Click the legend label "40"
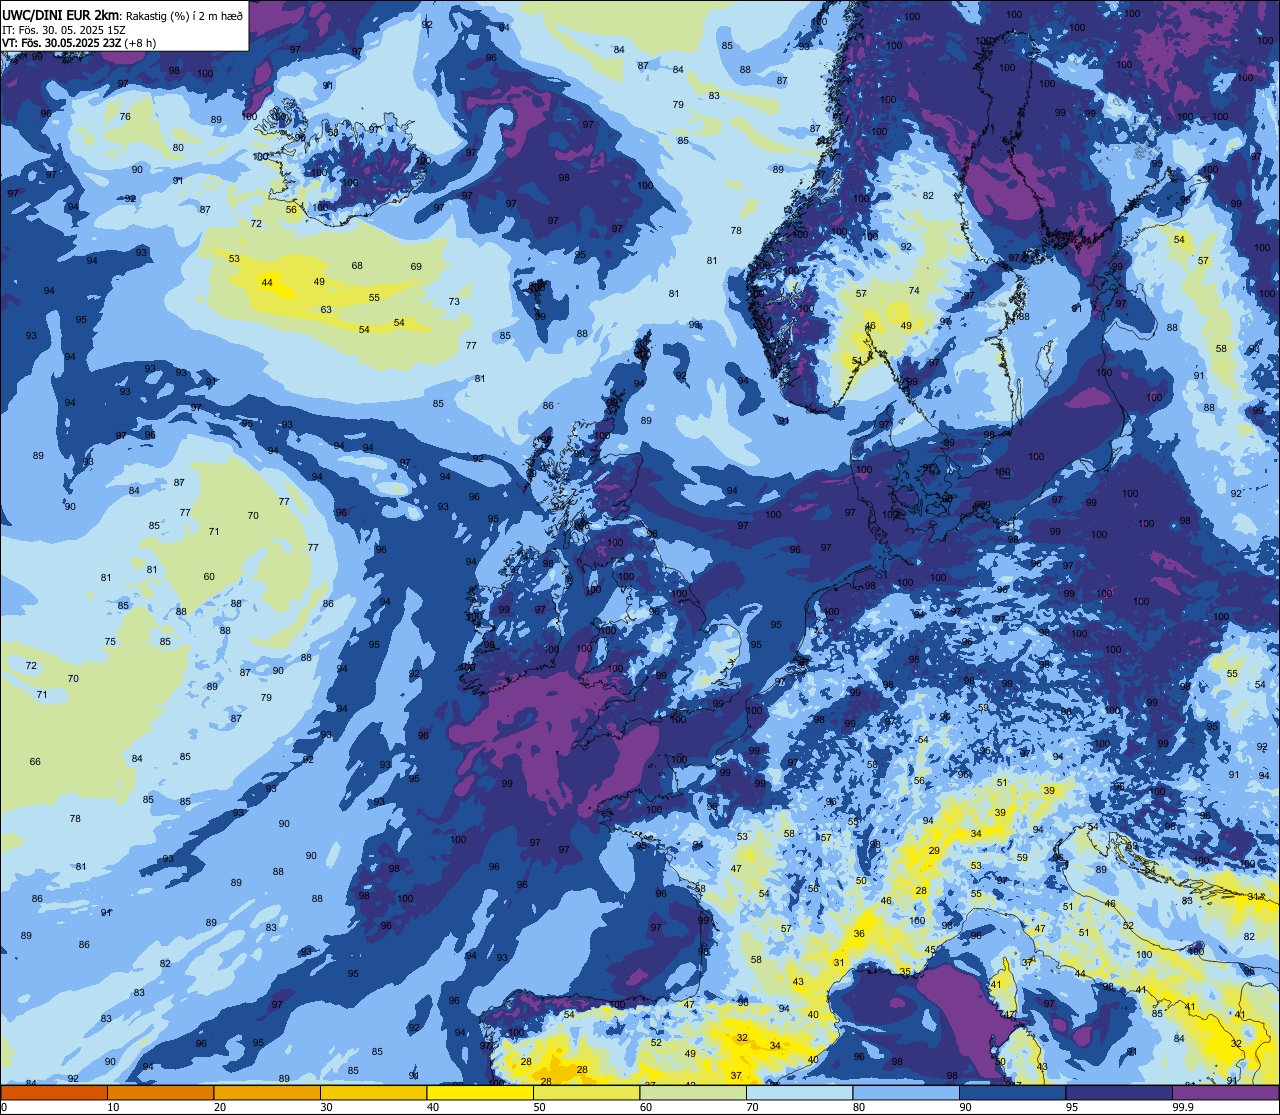This screenshot has width=1280, height=1115. click(x=433, y=1107)
